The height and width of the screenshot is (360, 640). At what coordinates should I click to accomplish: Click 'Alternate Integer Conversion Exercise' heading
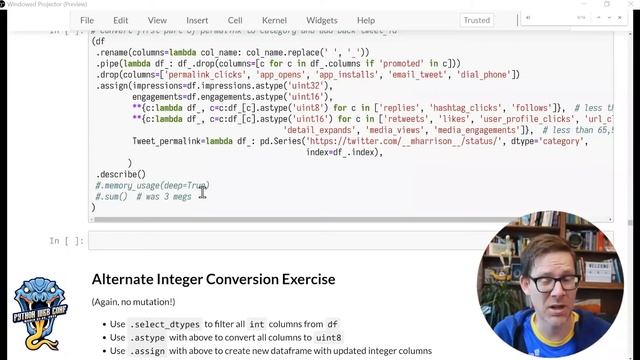[213, 279]
